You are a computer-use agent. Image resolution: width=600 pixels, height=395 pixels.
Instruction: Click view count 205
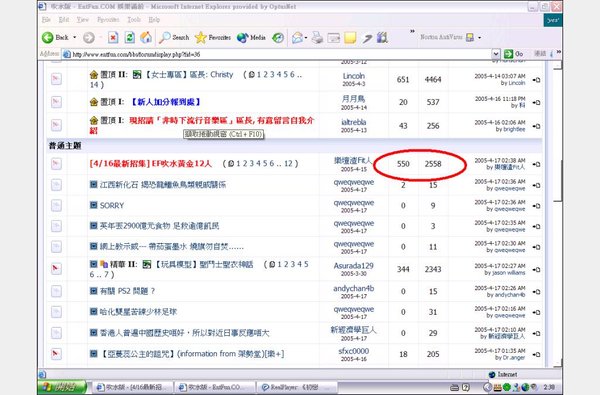click(x=433, y=354)
